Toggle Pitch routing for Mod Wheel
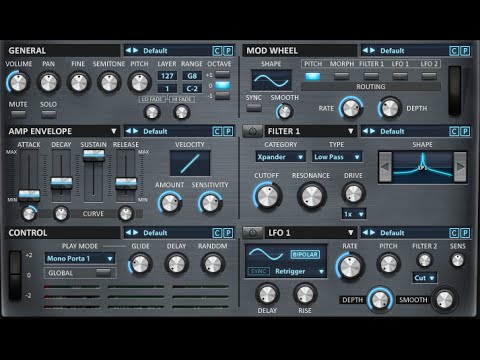The image size is (480, 360). click(313, 76)
